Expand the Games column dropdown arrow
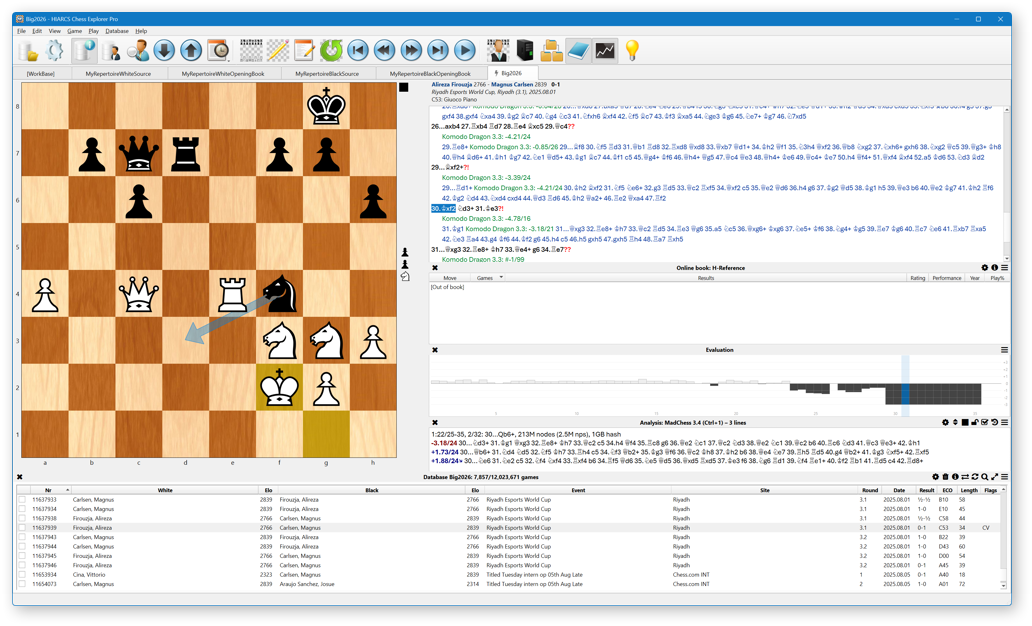 click(502, 278)
